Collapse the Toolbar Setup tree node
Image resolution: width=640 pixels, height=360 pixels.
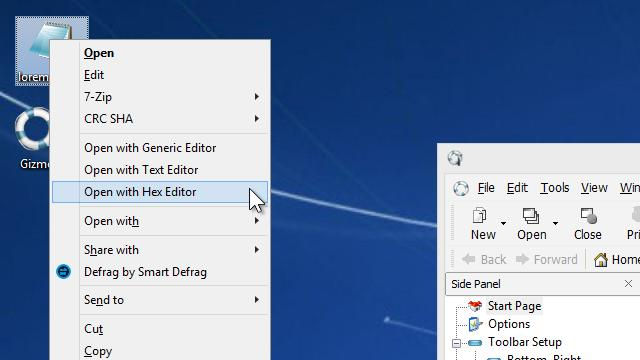[x=456, y=343]
